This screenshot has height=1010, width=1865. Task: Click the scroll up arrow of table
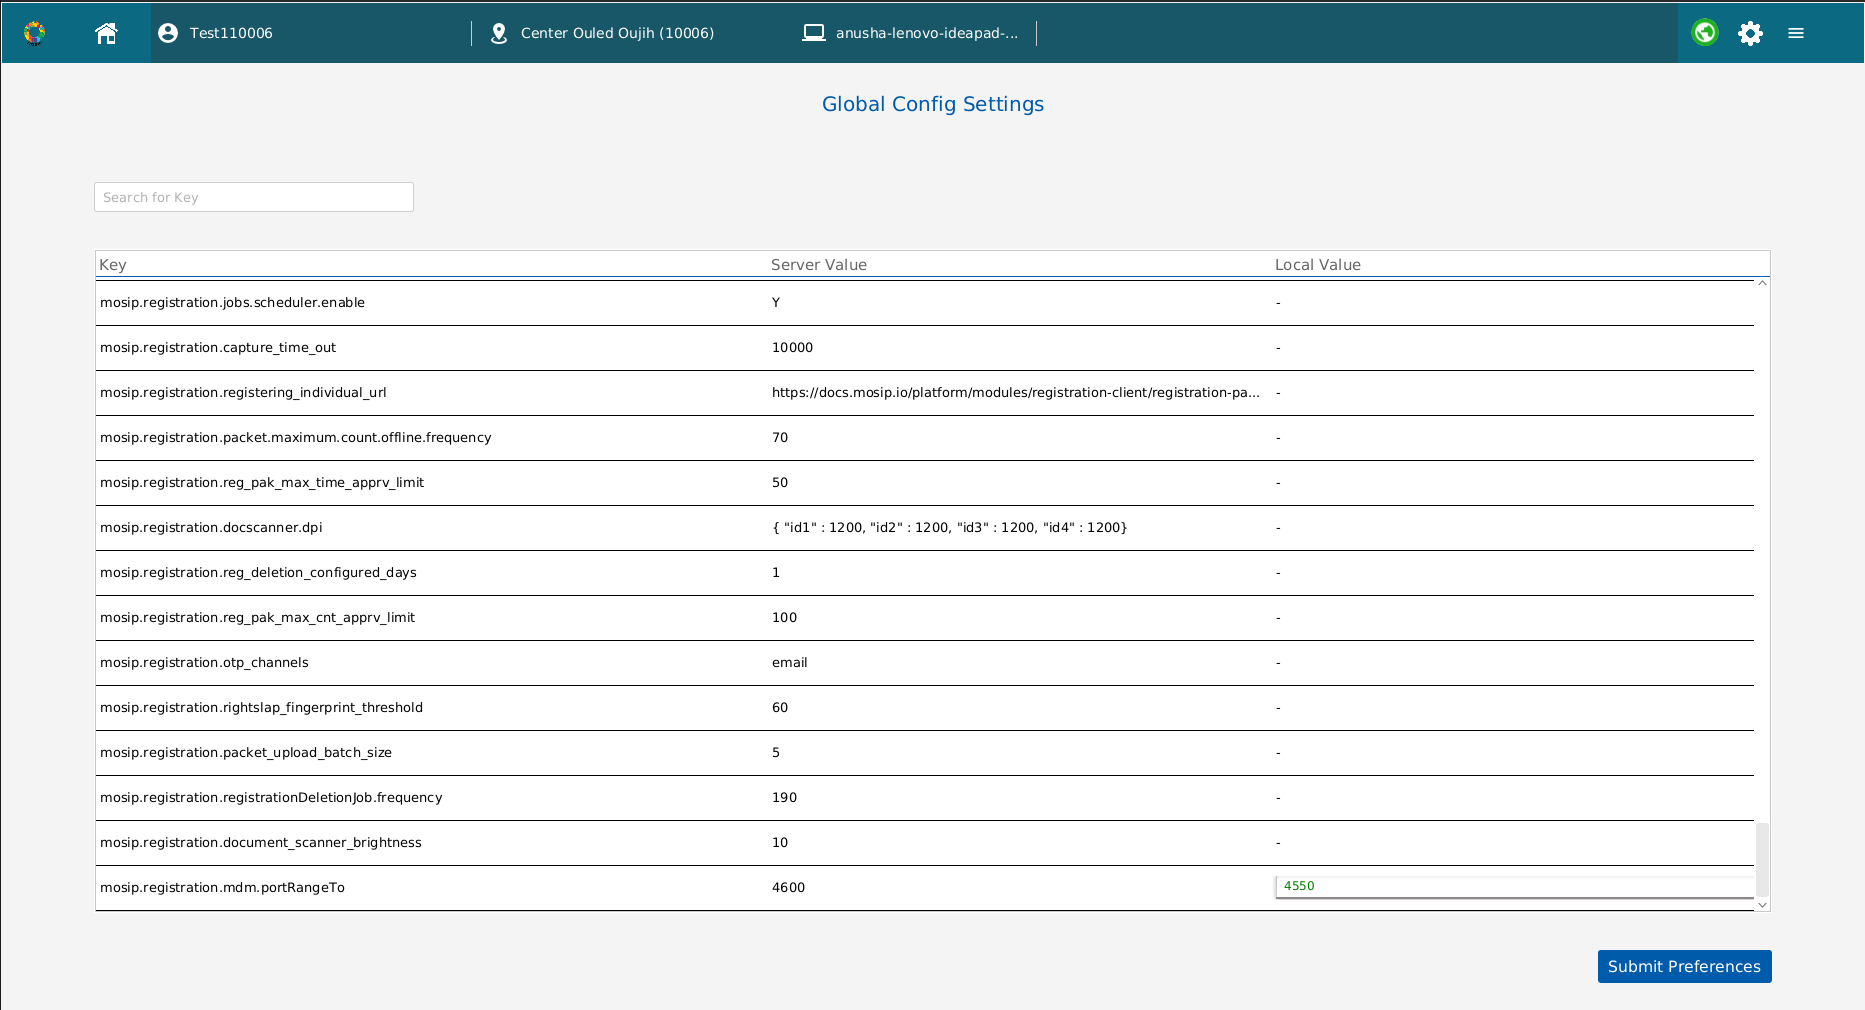point(1762,284)
